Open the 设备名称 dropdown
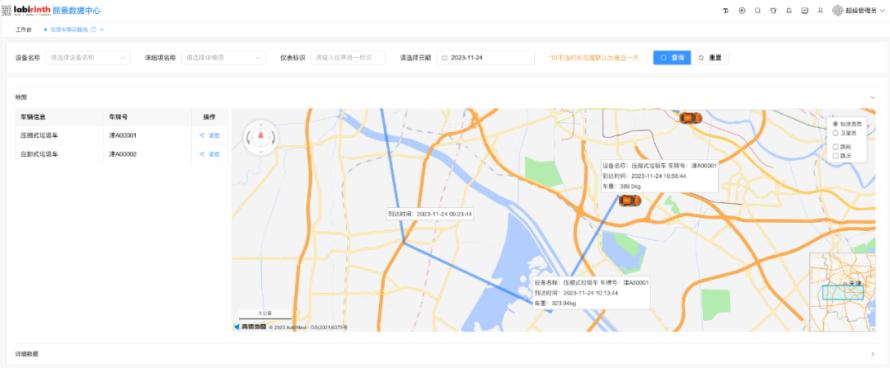 click(88, 57)
